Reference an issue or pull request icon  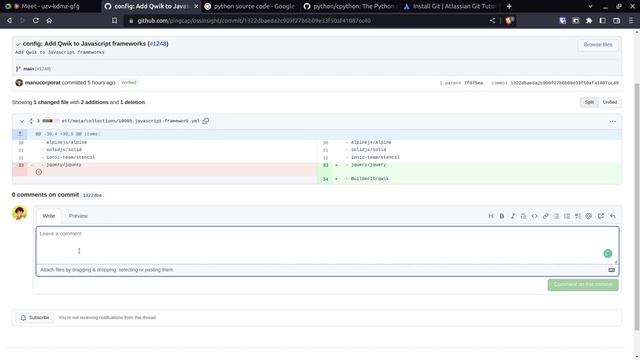[600, 216]
